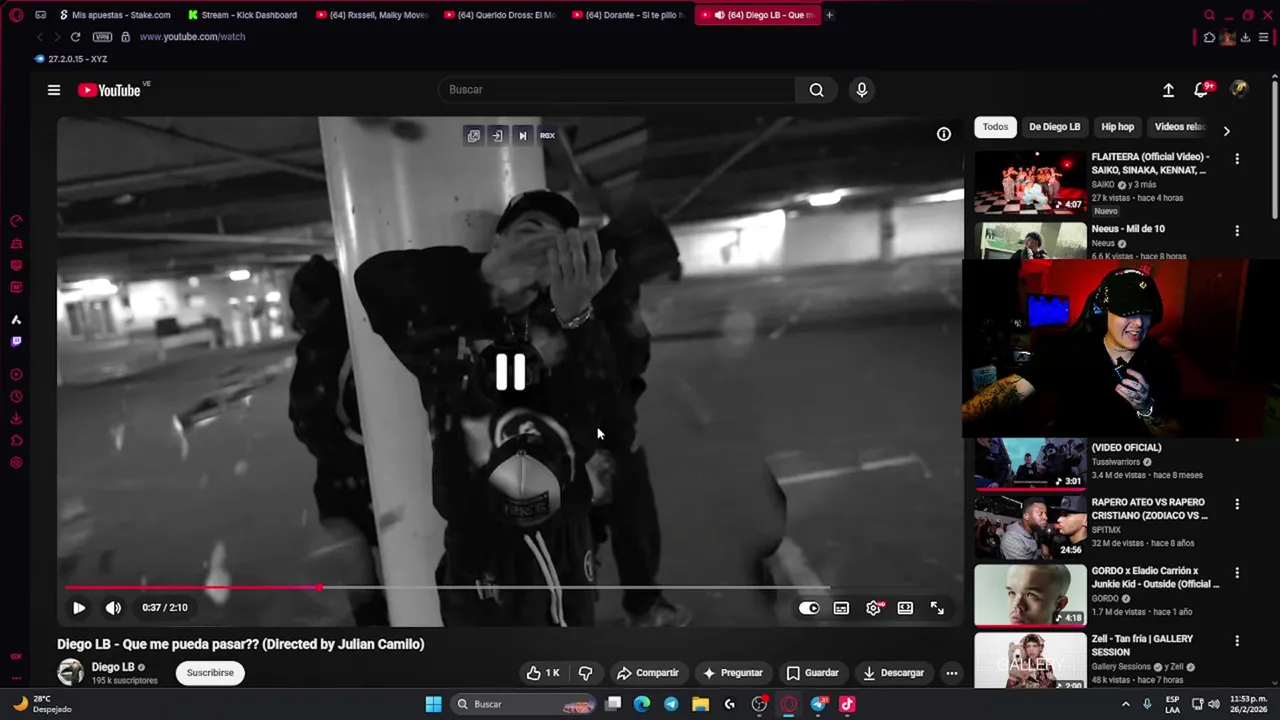Open TikTok from the taskbar
The image size is (1280, 720).
(x=847, y=704)
